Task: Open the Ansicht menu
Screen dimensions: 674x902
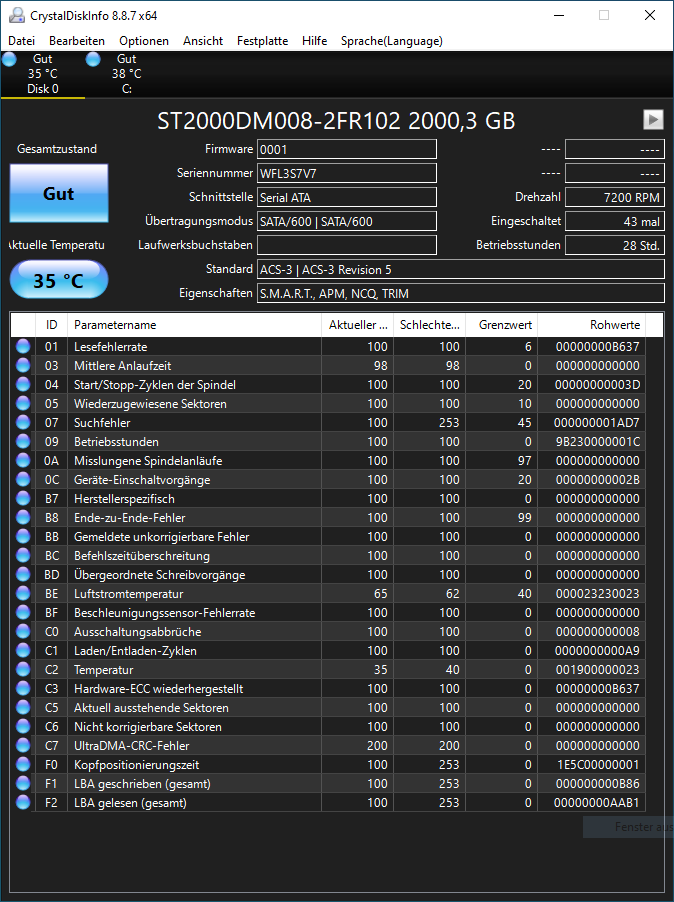Action: click(203, 41)
